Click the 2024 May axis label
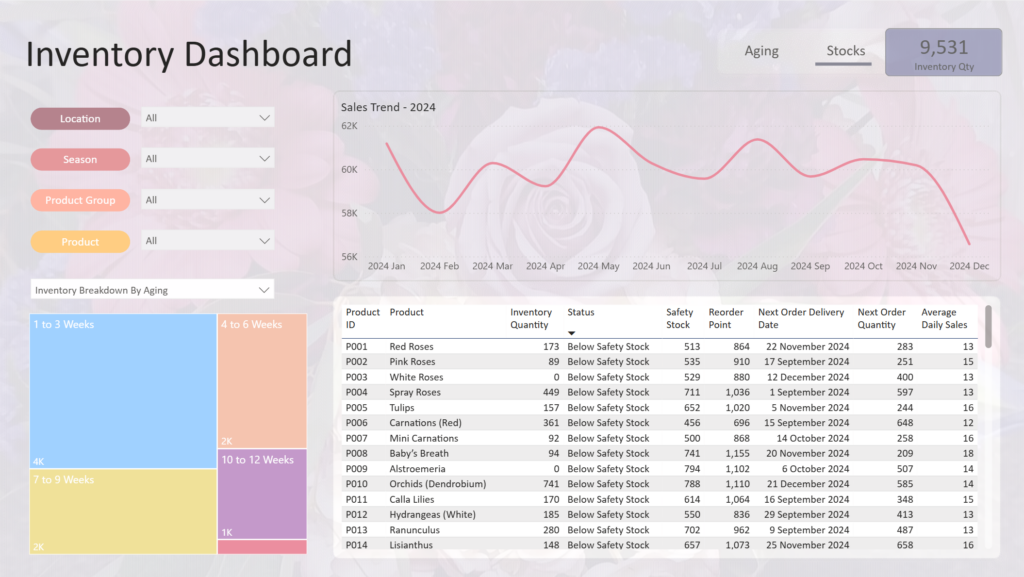This screenshot has width=1024, height=577. (x=598, y=266)
